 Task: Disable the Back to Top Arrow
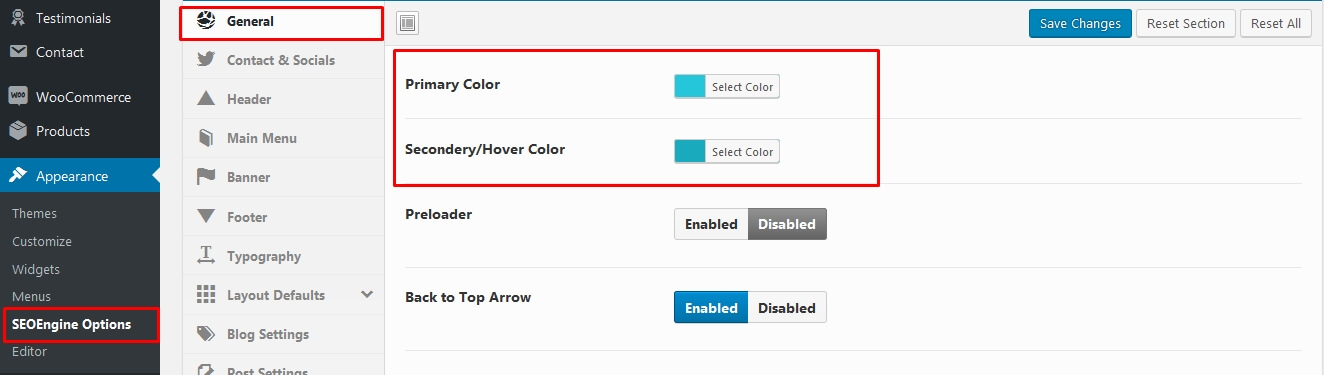point(787,308)
